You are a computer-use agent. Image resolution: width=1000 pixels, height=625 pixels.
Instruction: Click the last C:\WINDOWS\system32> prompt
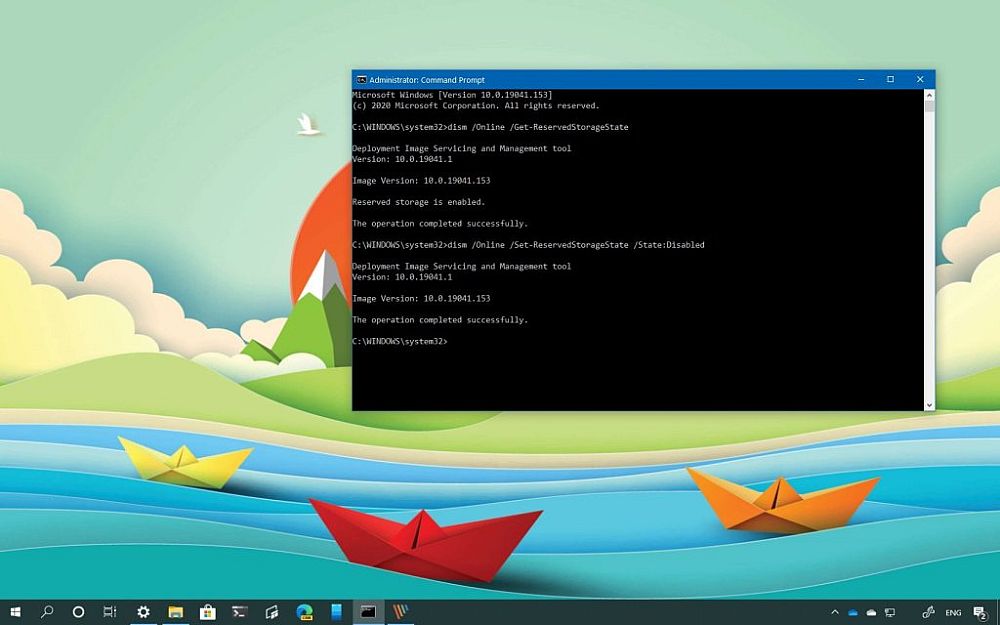click(x=400, y=341)
